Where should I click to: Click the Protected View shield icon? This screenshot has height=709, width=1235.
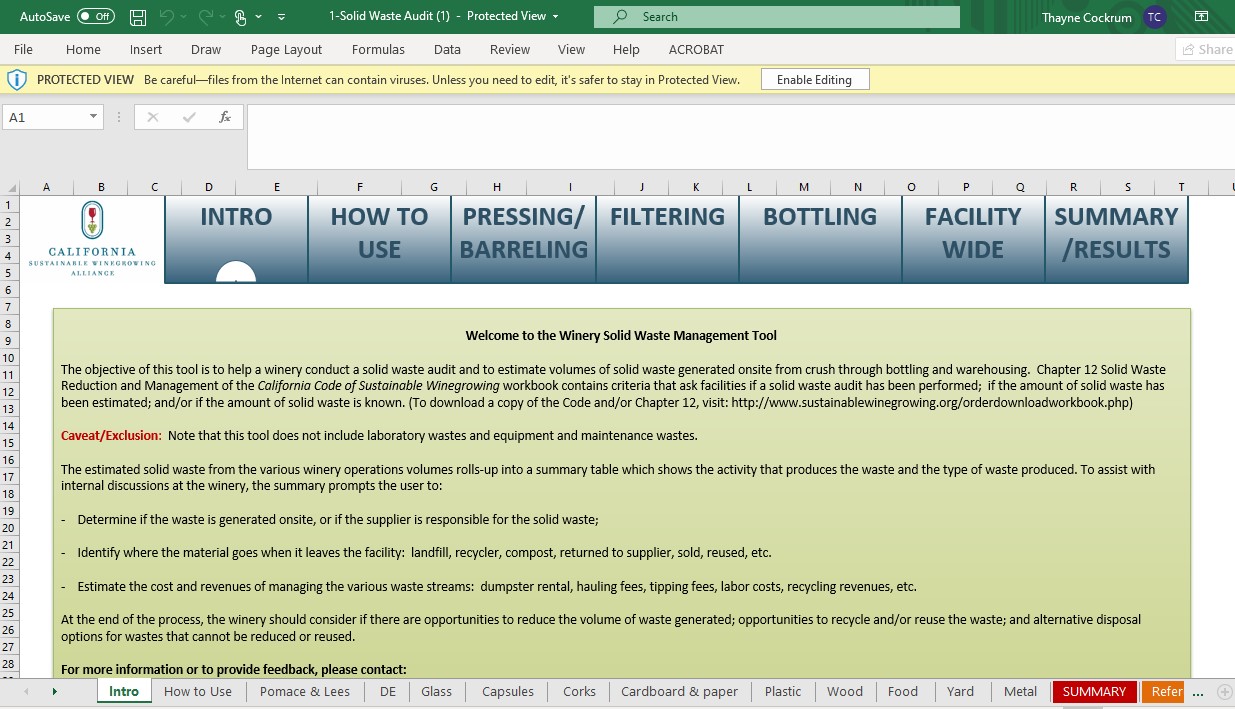tap(17, 80)
